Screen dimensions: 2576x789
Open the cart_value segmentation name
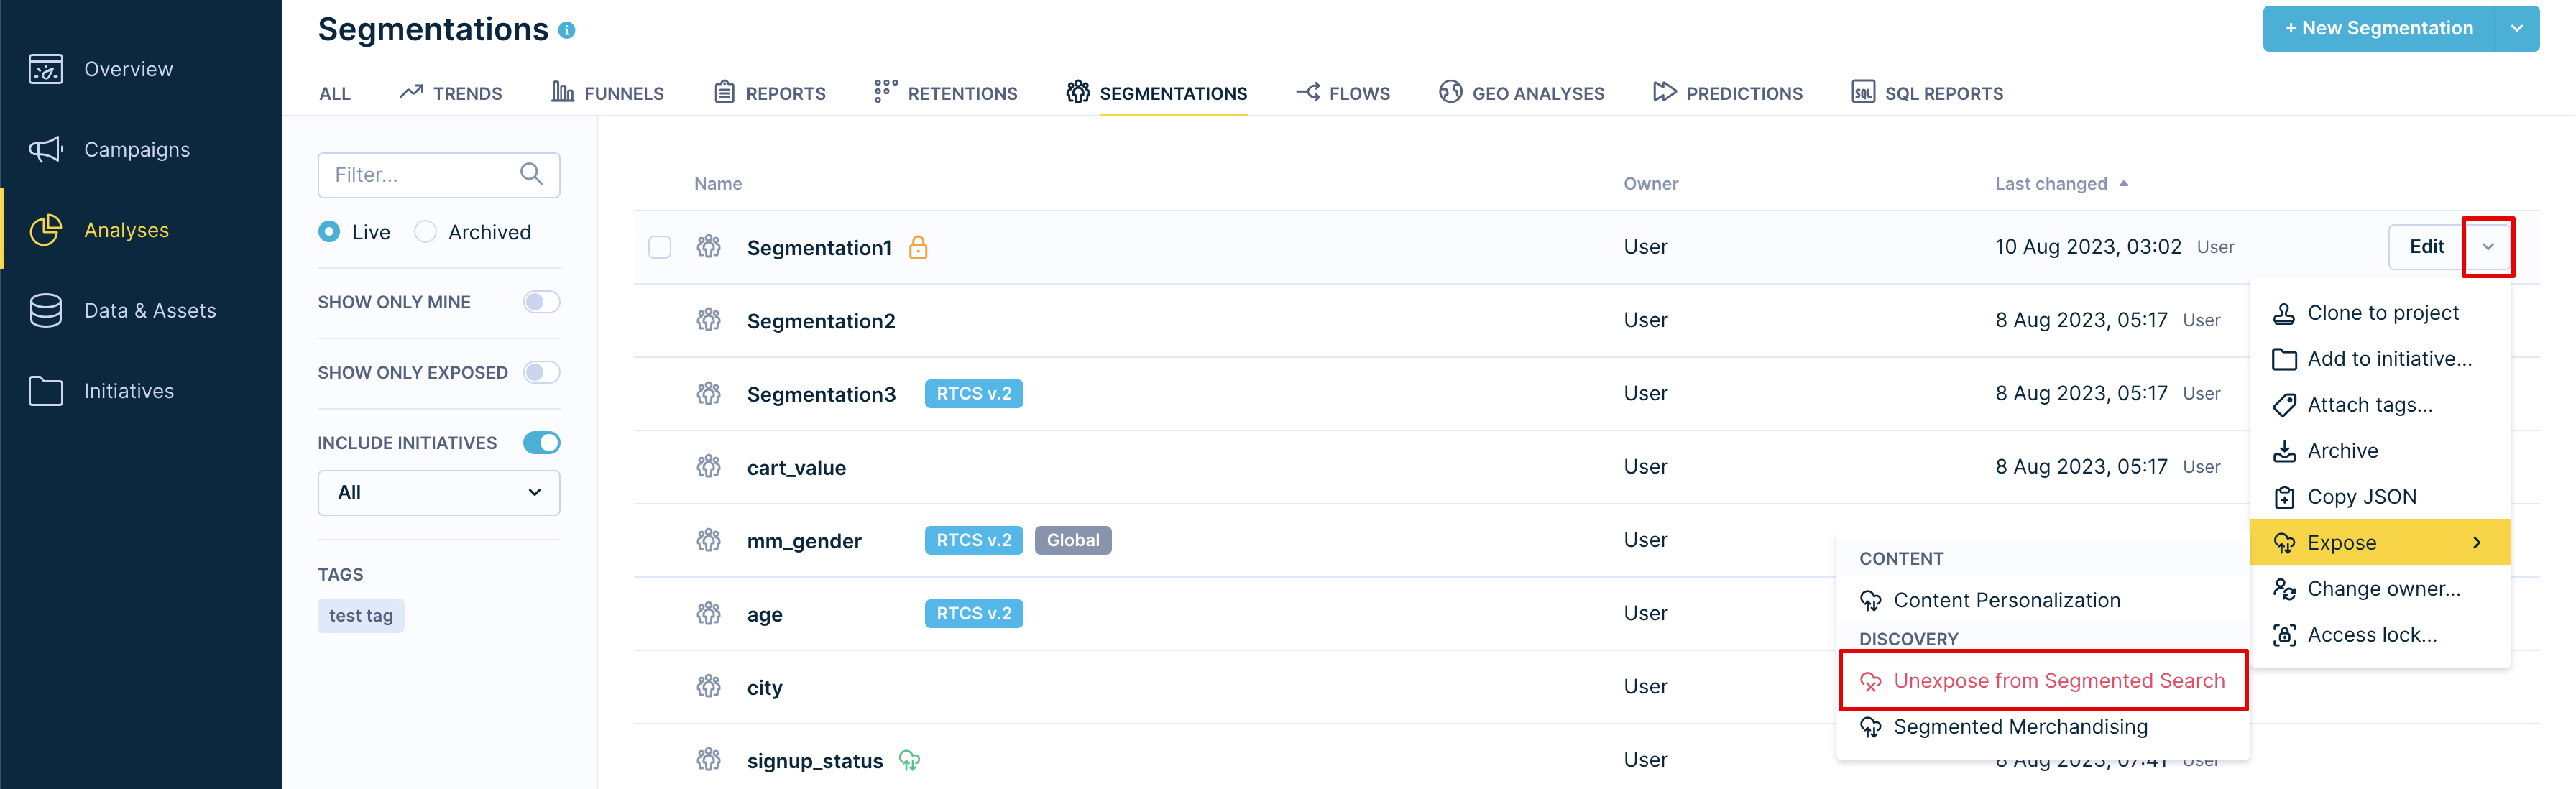(x=796, y=468)
